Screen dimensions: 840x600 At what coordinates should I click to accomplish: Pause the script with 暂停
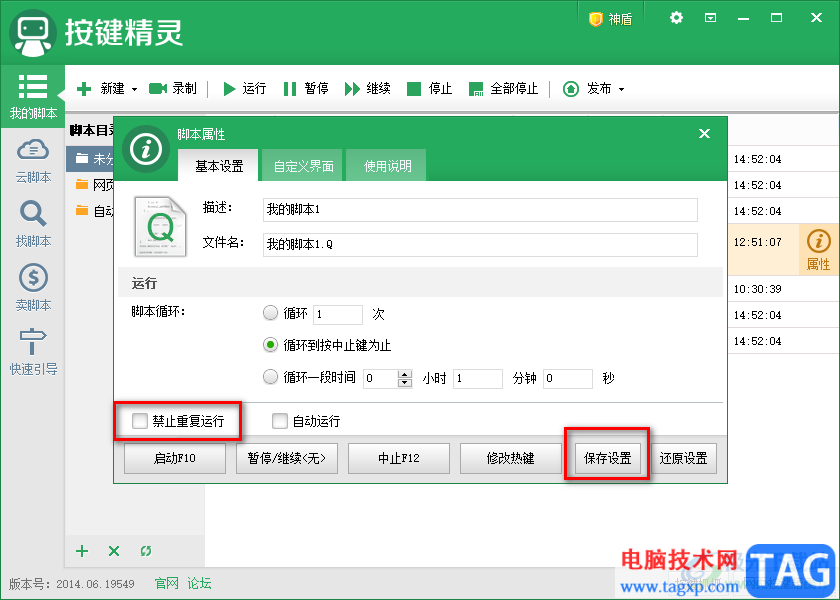pos(306,88)
